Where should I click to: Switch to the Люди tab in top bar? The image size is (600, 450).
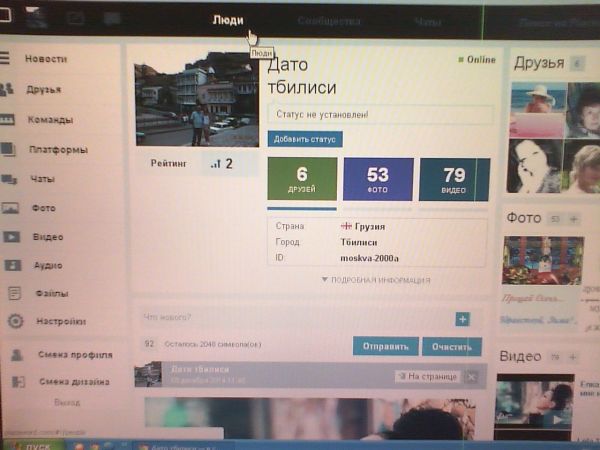point(228,19)
